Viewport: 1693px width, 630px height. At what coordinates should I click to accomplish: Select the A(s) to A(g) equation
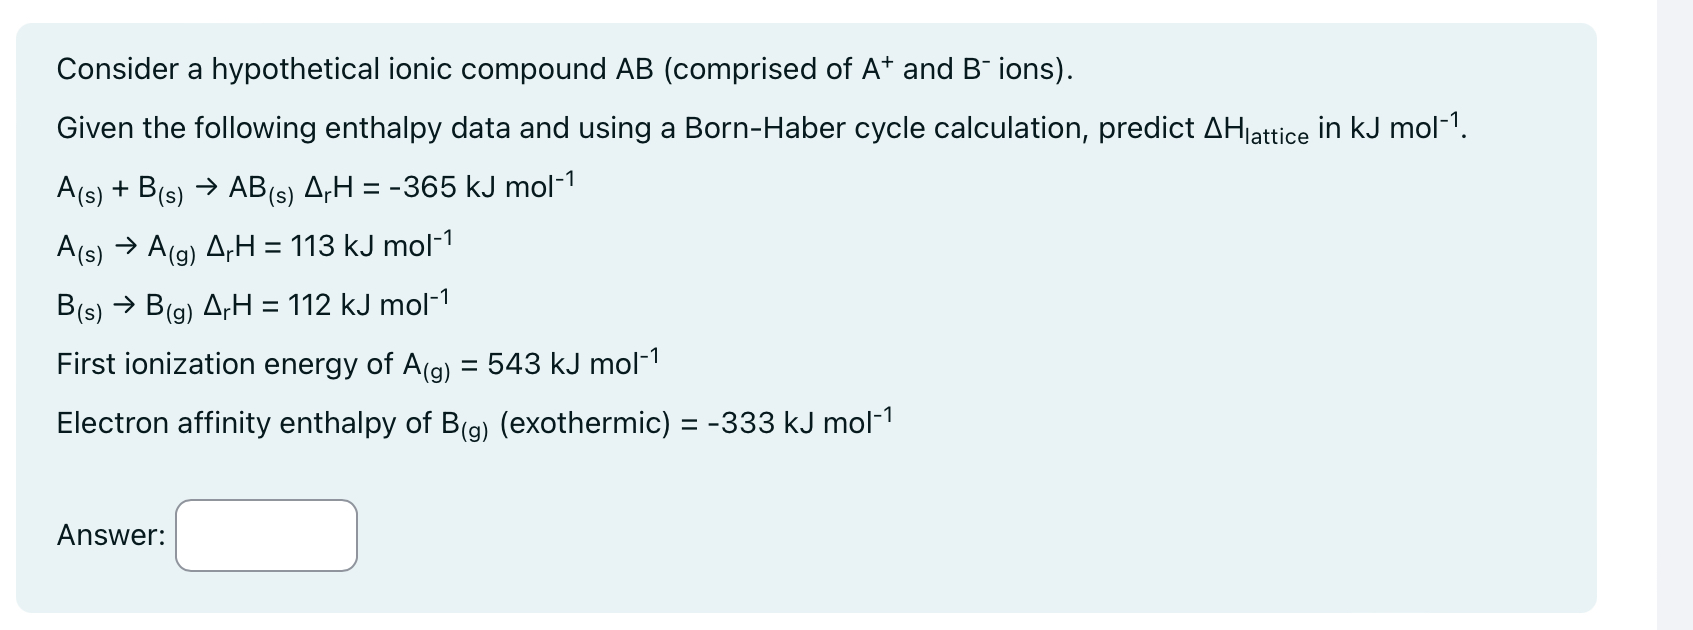[250, 247]
